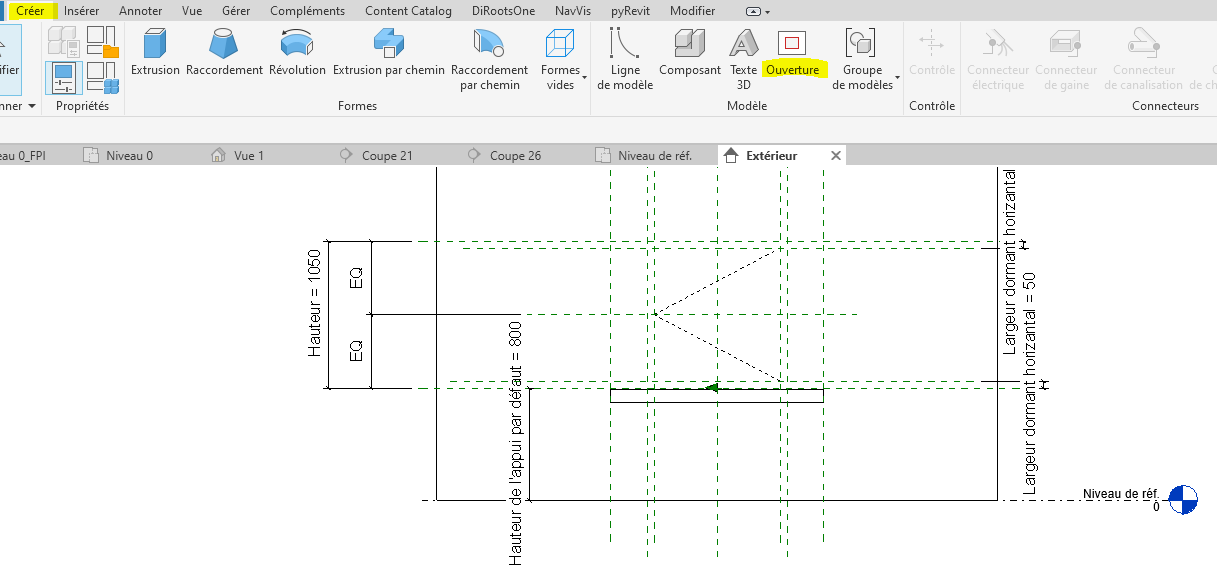The image size is (1217, 579).
Task: Switch to the Insérer ribbon tab
Action: click(81, 11)
